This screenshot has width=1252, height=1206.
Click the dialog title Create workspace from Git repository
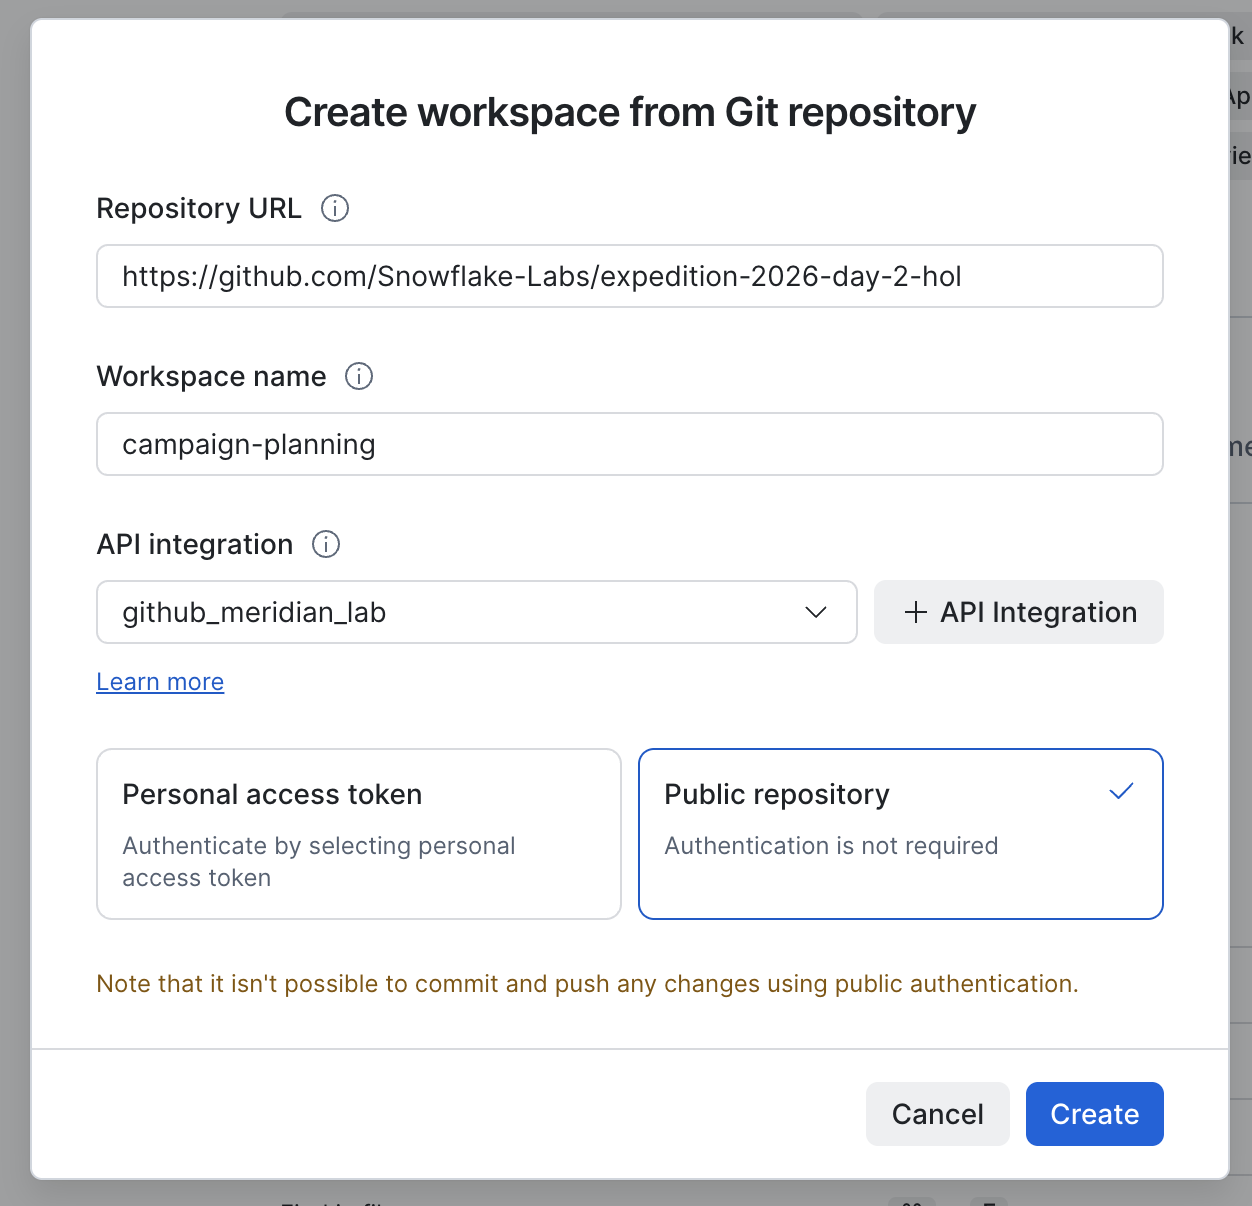point(630,112)
